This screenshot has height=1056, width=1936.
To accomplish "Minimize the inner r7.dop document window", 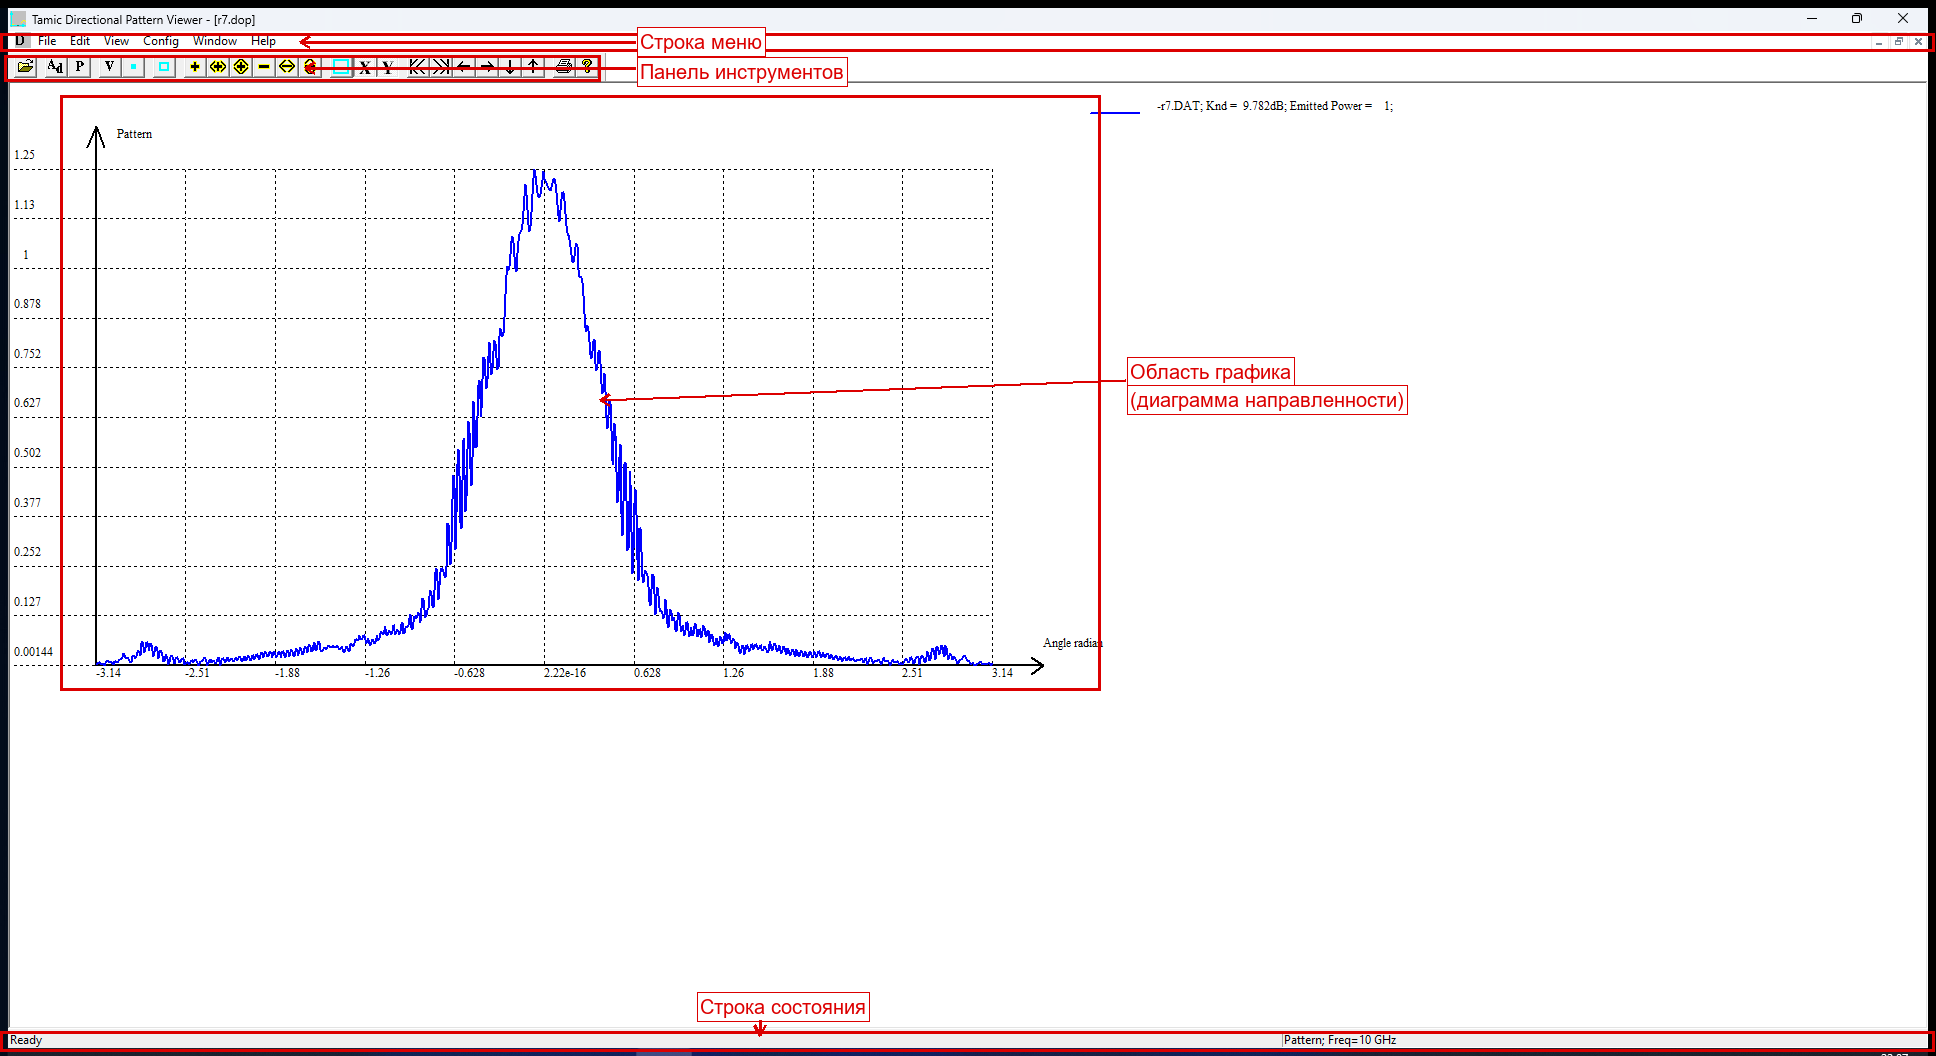I will (1879, 42).
